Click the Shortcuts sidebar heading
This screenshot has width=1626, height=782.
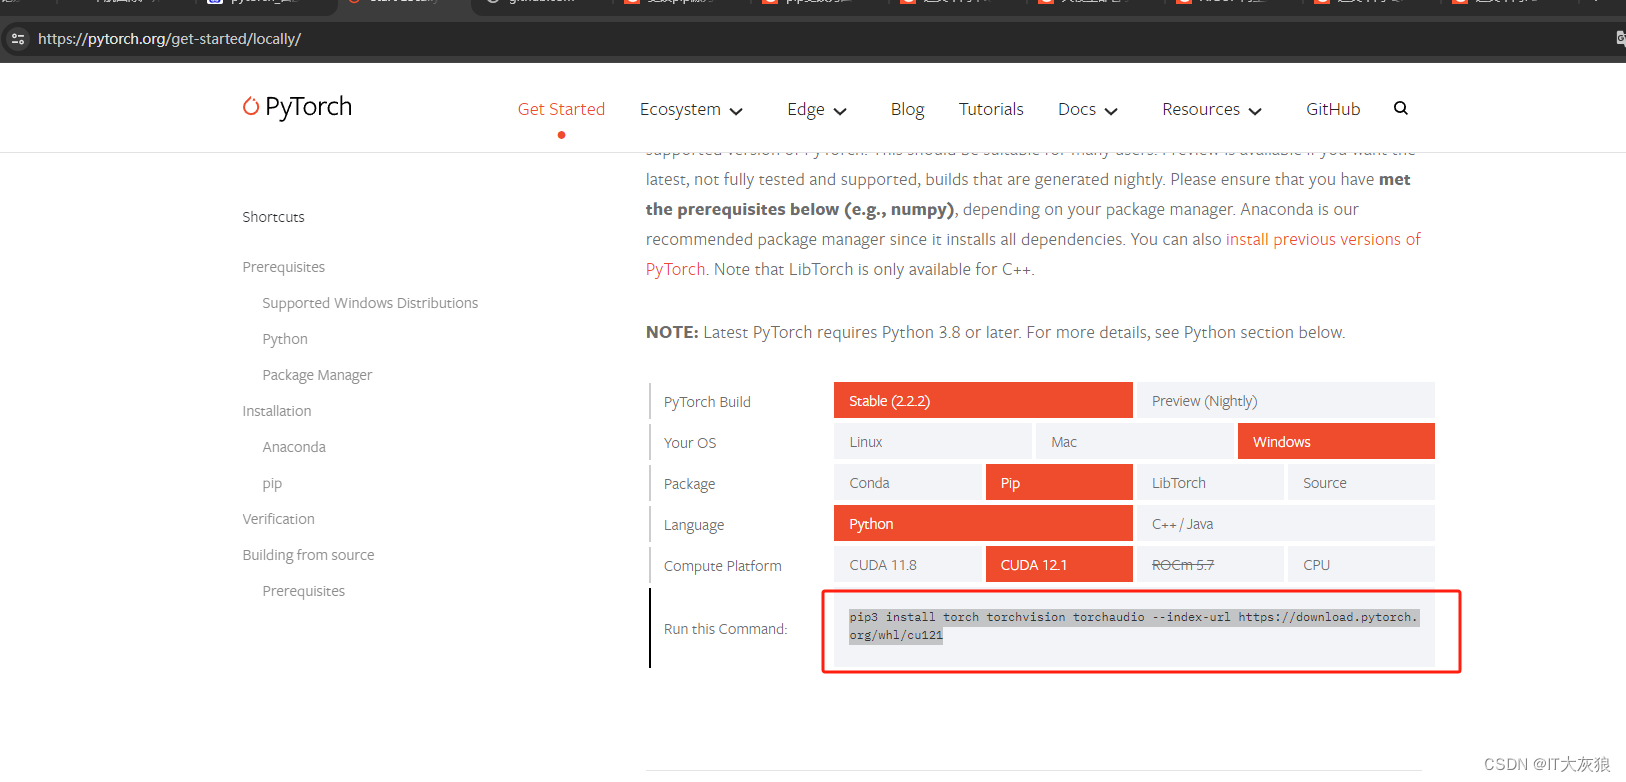273,217
